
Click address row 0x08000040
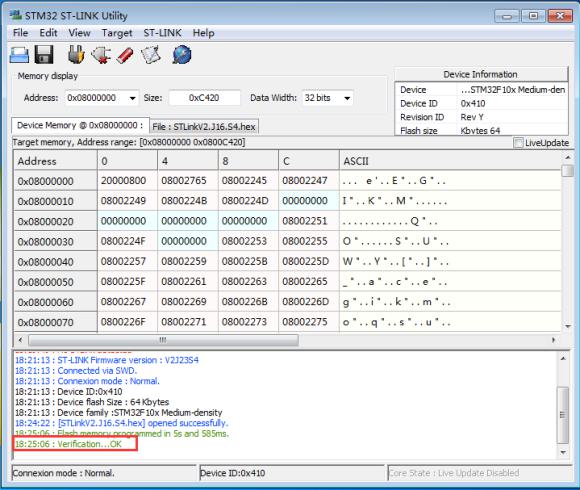click(55, 262)
